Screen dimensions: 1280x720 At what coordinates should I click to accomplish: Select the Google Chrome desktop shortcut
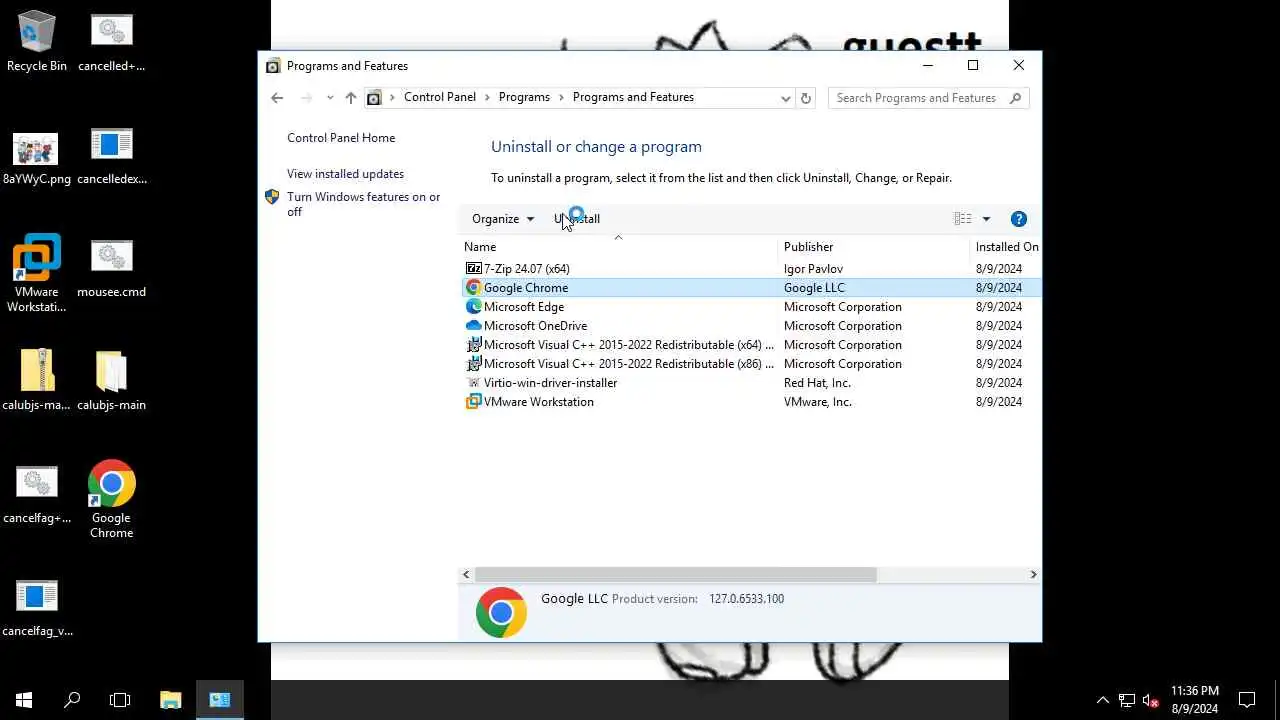pyautogui.click(x=111, y=499)
